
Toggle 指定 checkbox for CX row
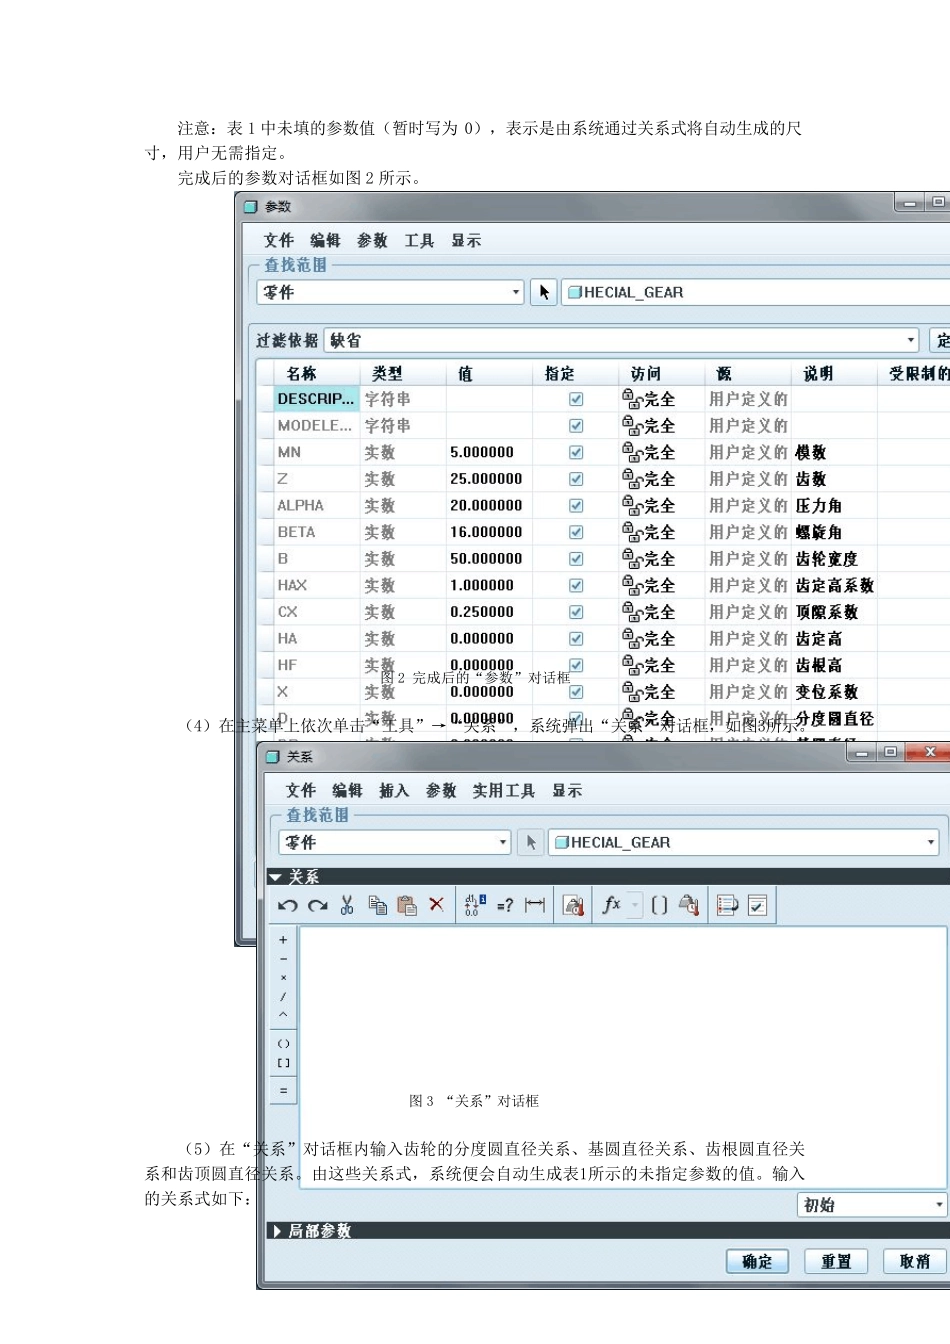[576, 612]
